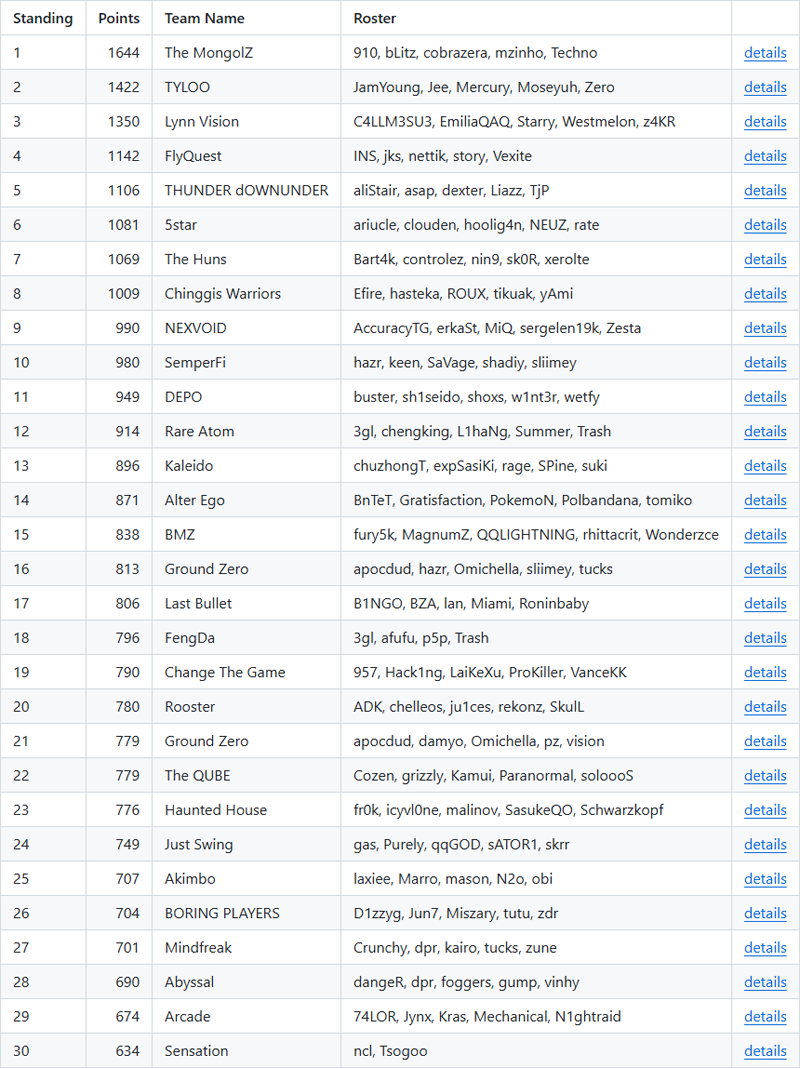
Task: Click the NEXVOID details link
Action: tap(765, 328)
